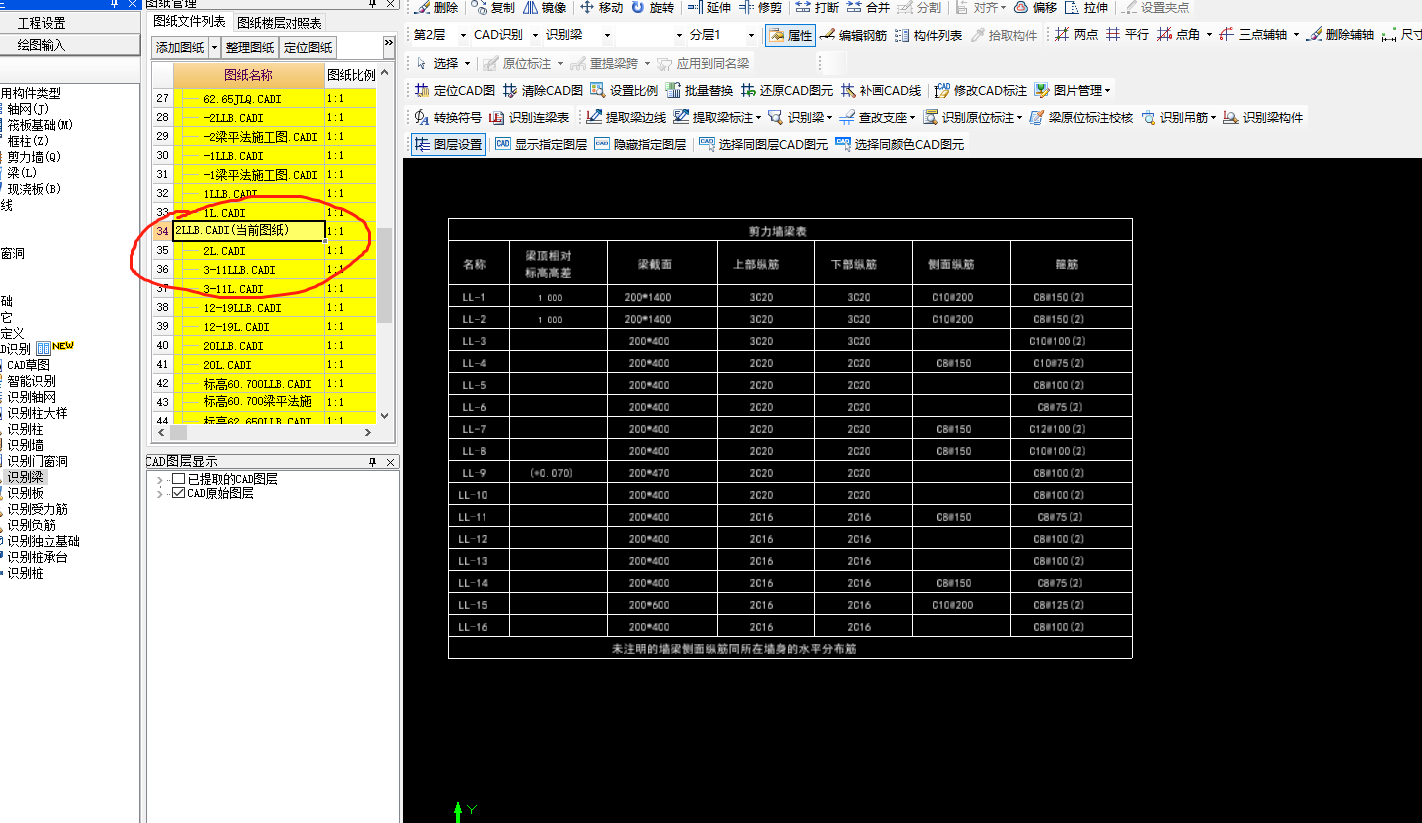The width and height of the screenshot is (1422, 823).
Task: Select 识别墙 in the sidebar
Action: 25,445
